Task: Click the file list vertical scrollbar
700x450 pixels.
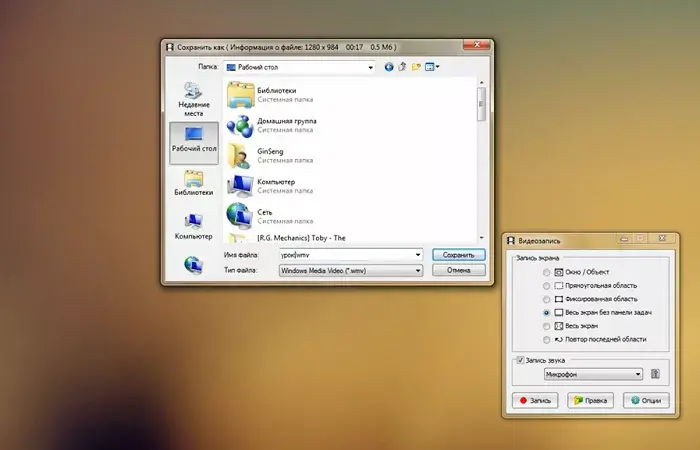Action: pyautogui.click(x=481, y=160)
